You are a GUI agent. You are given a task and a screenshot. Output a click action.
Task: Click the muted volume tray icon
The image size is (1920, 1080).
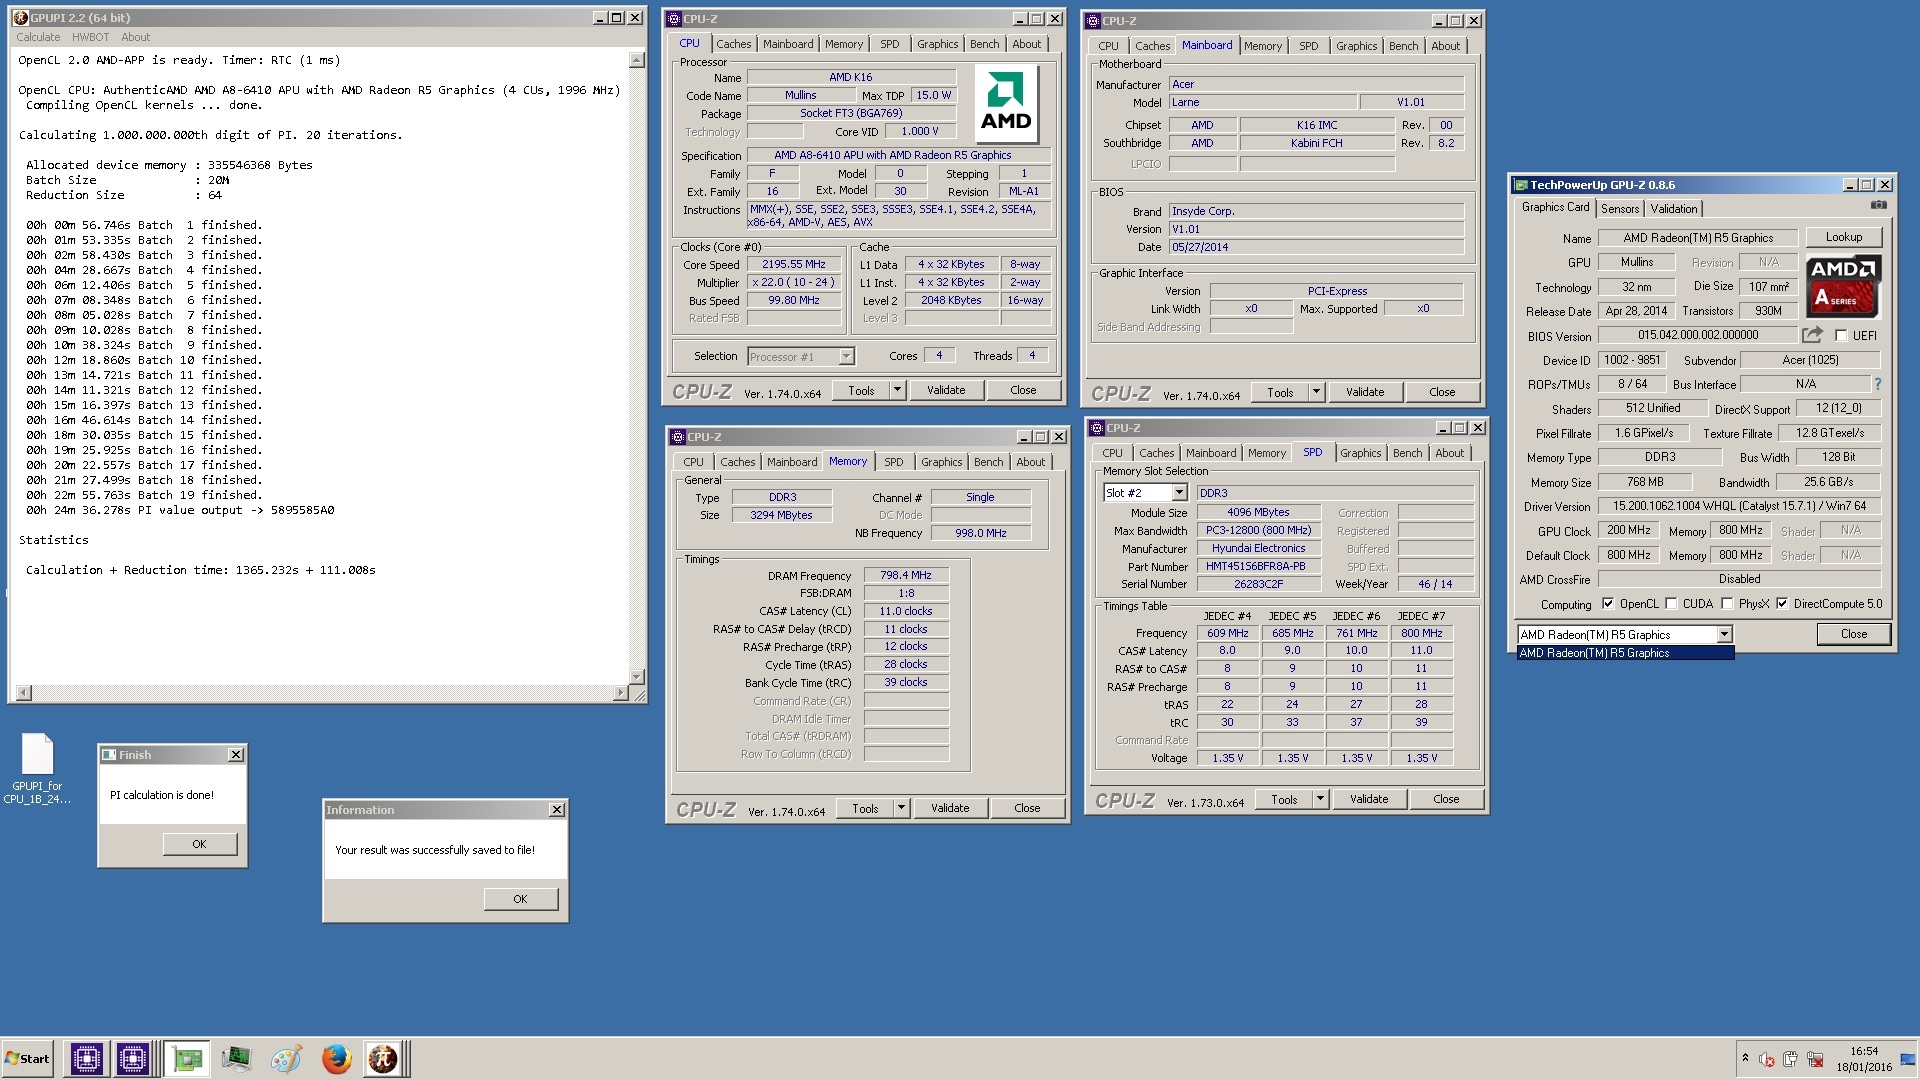(x=1767, y=1059)
